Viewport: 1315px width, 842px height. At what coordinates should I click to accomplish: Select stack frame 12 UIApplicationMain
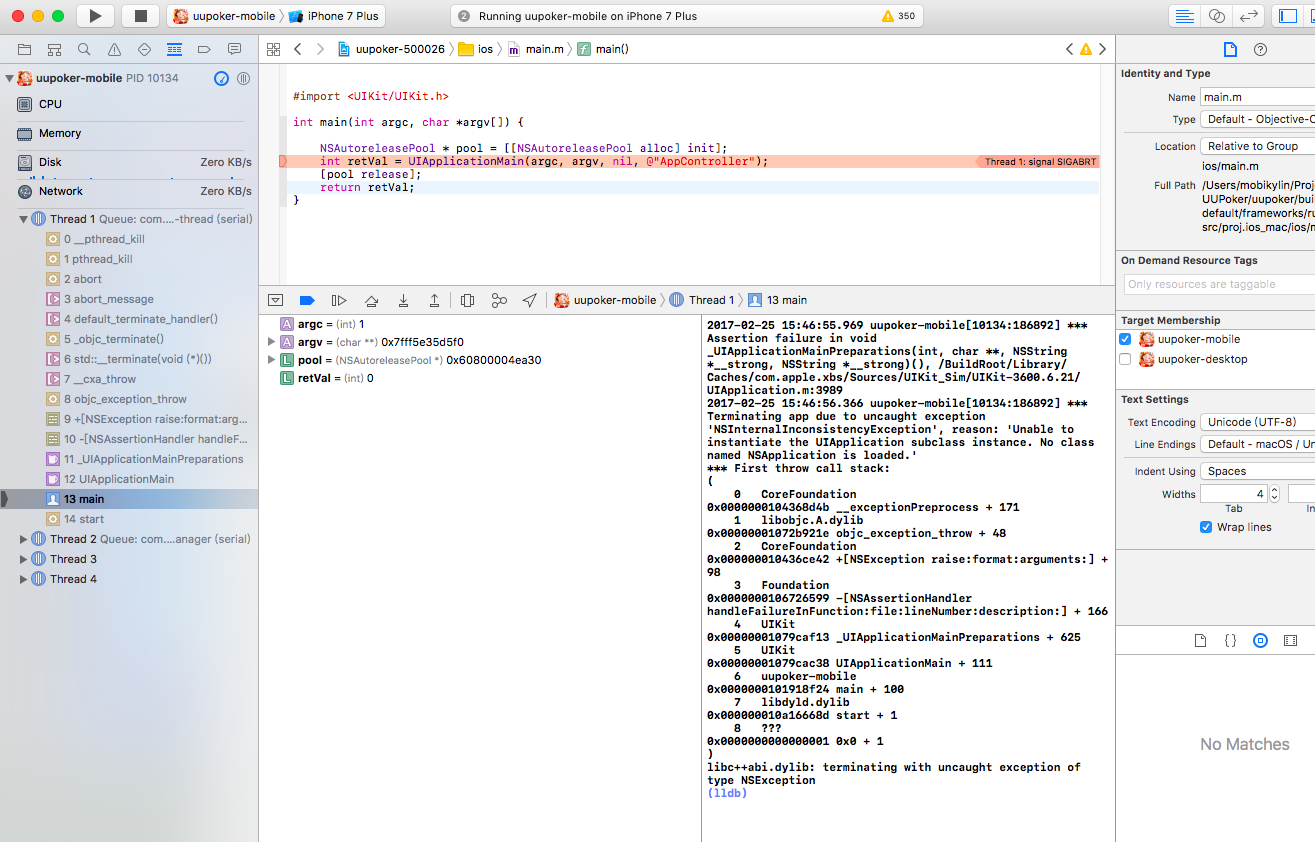[x=130, y=479]
